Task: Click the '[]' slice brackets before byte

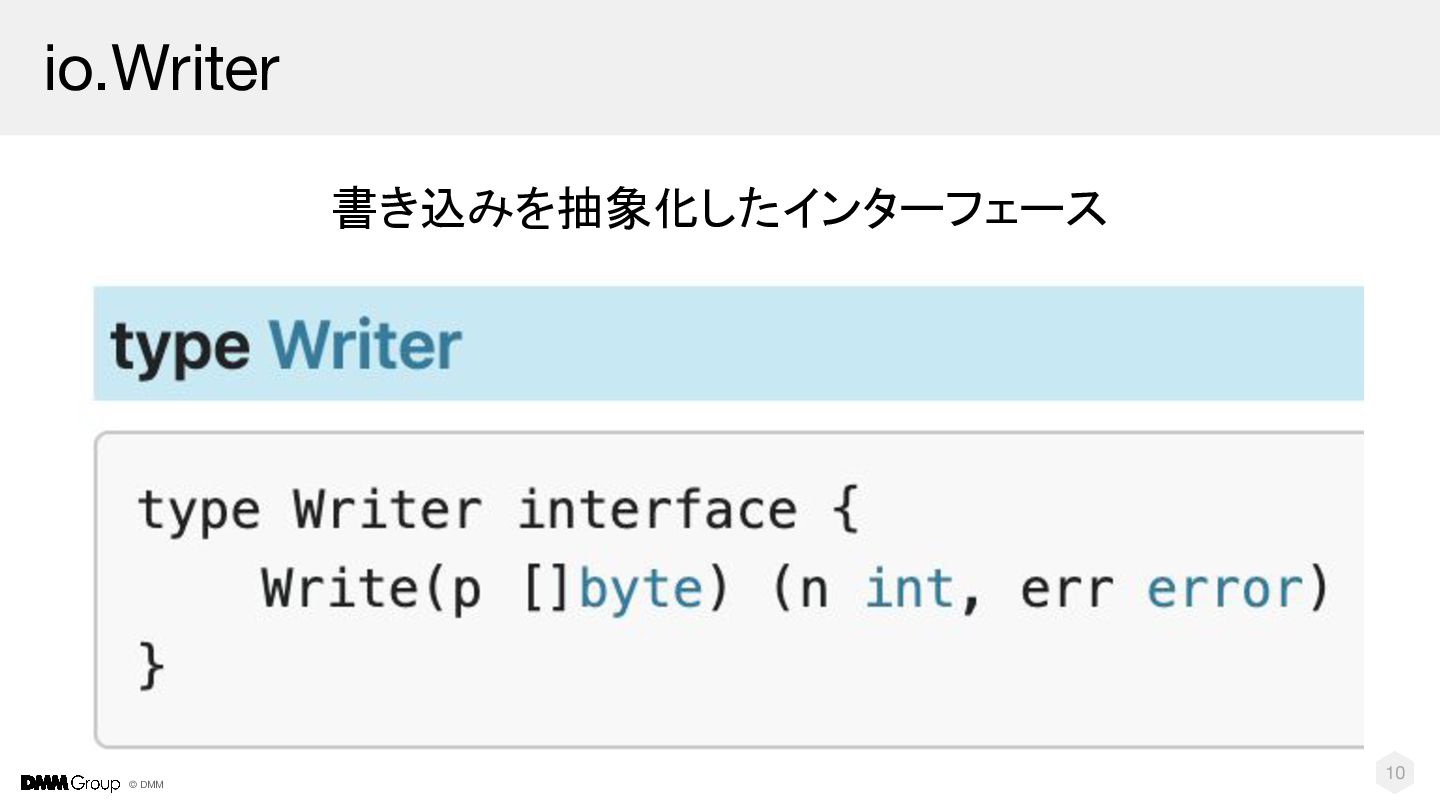Action: [547, 589]
